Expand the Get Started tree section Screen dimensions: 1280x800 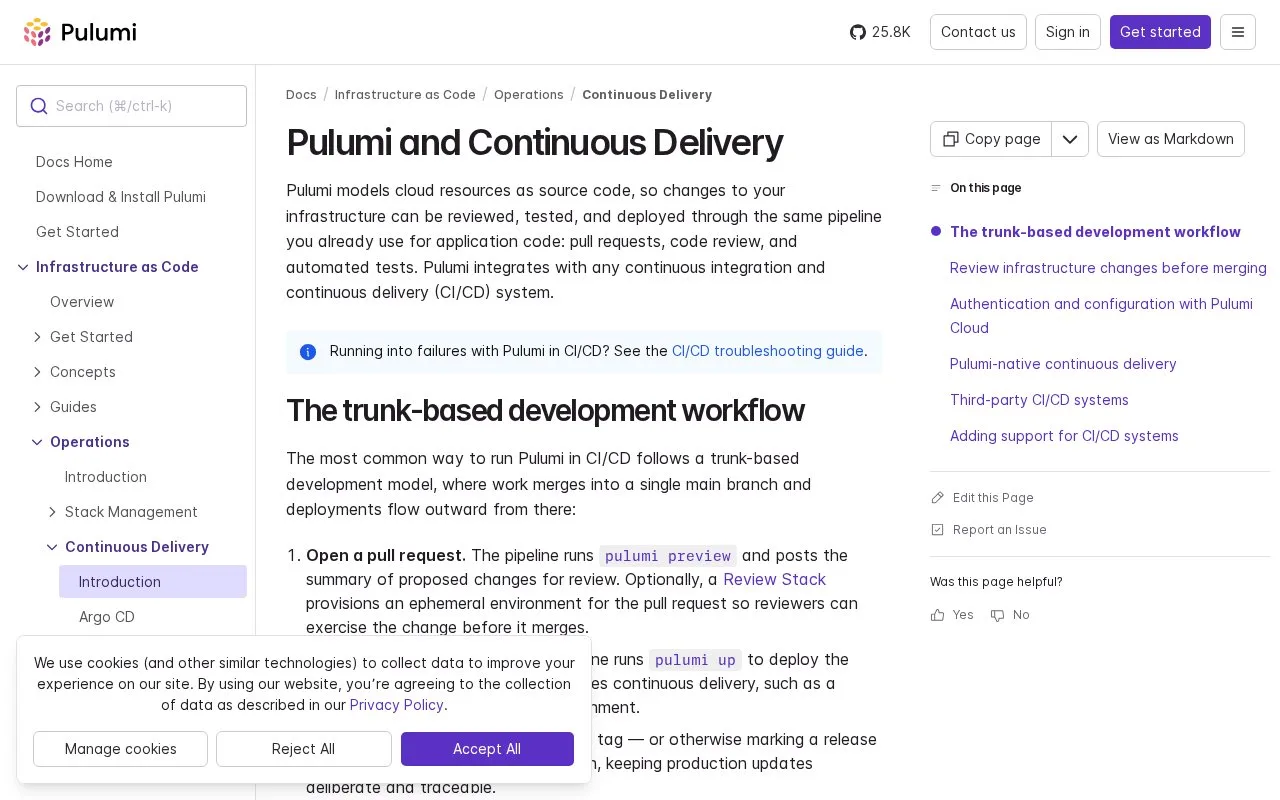pyautogui.click(x=37, y=337)
